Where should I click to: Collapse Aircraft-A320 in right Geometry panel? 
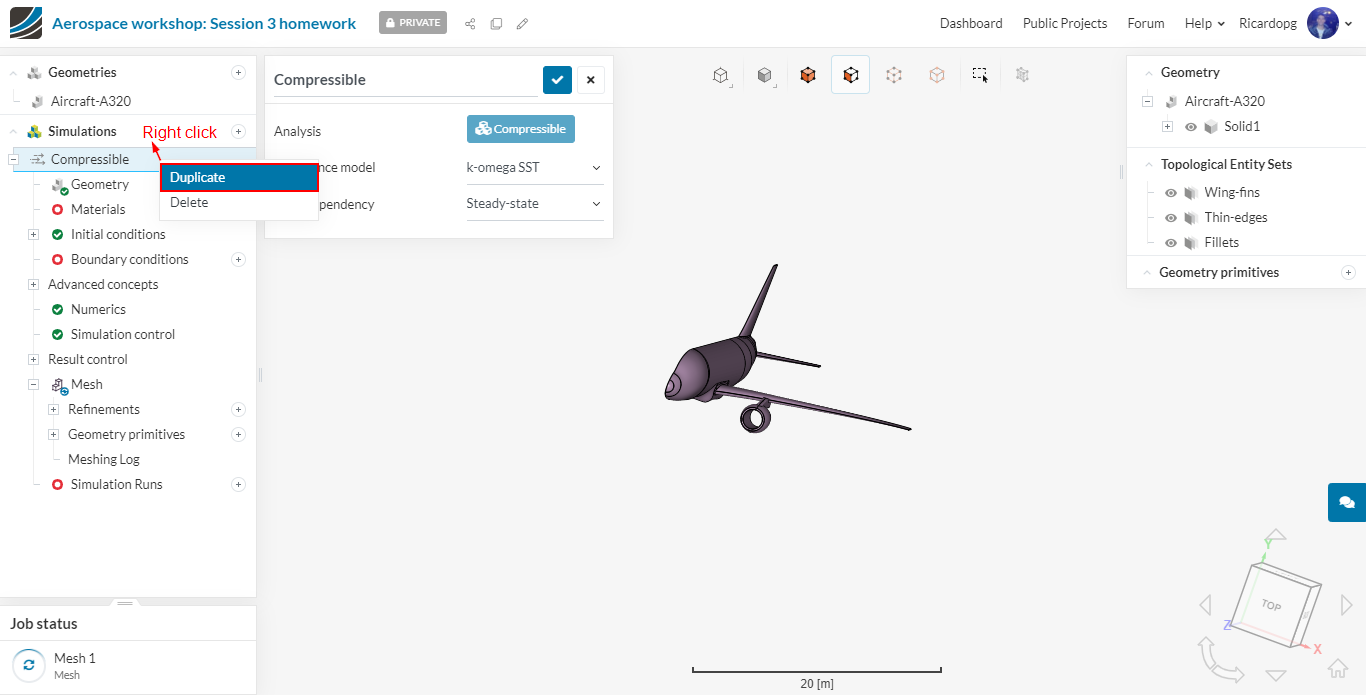tap(1147, 101)
